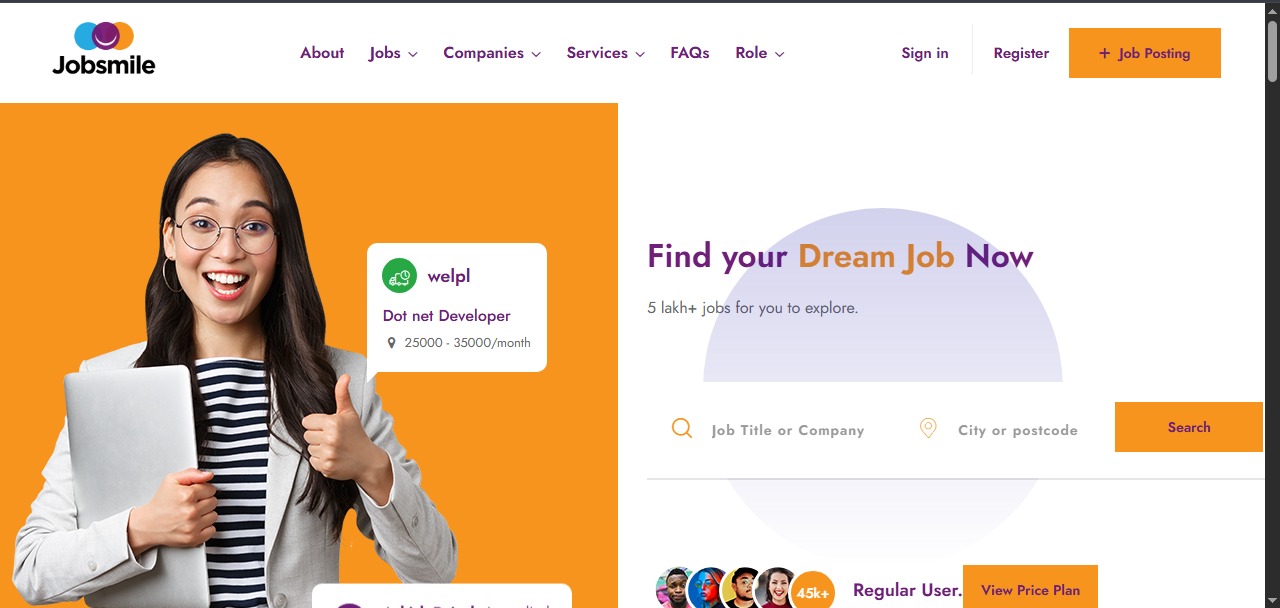
Task: Focus the Job Title or Company field
Action: pos(788,430)
